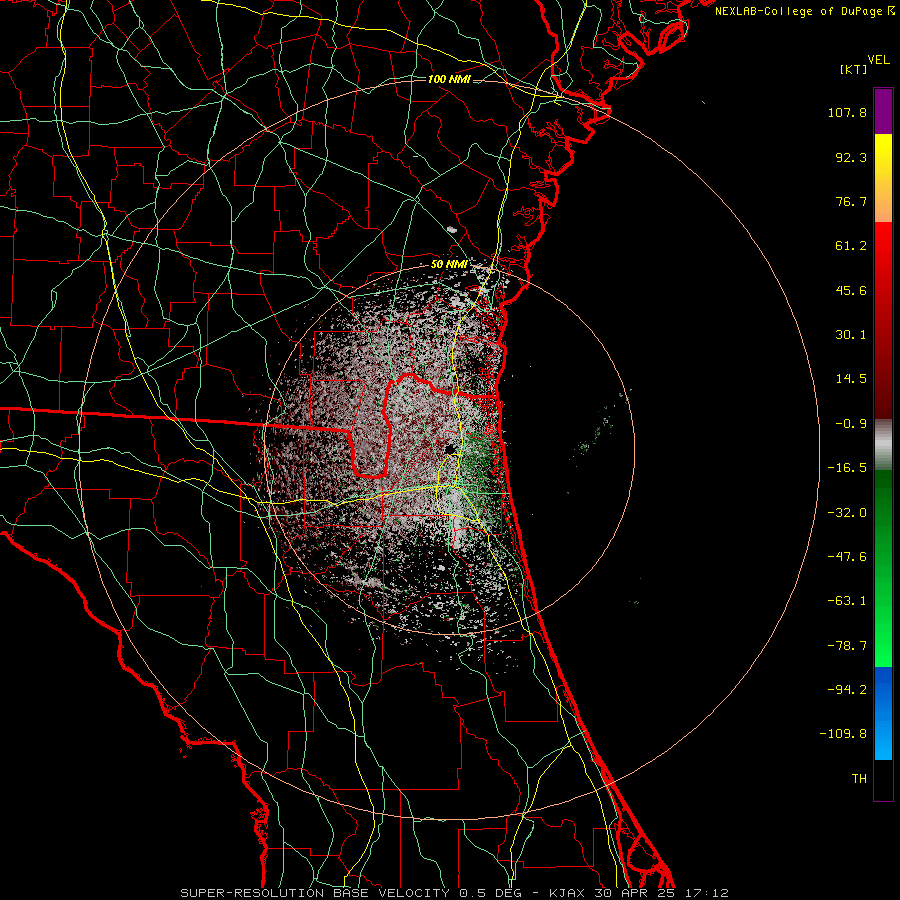Viewport: 900px width, 900px height.
Task: Click the VEL legend title
Action: click(x=878, y=60)
